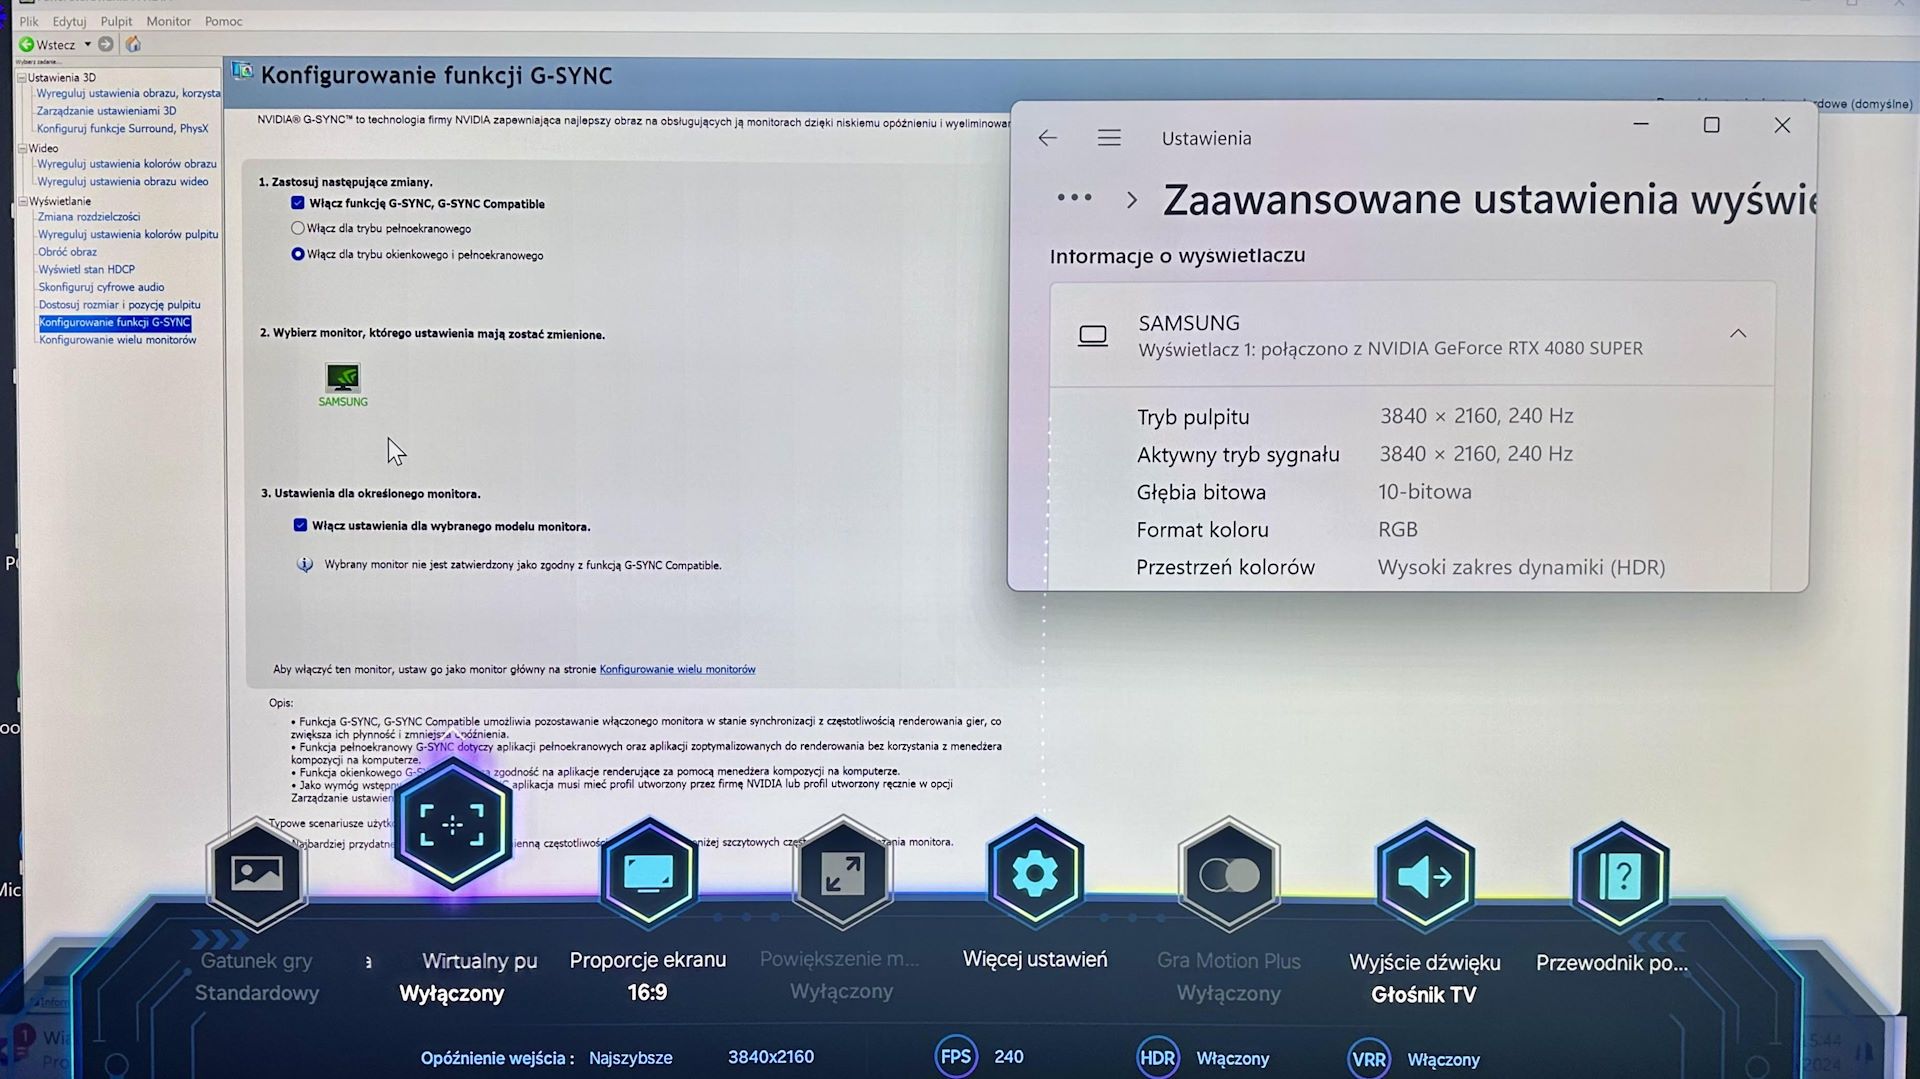This screenshot has width=1920, height=1079.
Task: Click the Aktywny tryb sygnału label
Action: tap(1238, 454)
